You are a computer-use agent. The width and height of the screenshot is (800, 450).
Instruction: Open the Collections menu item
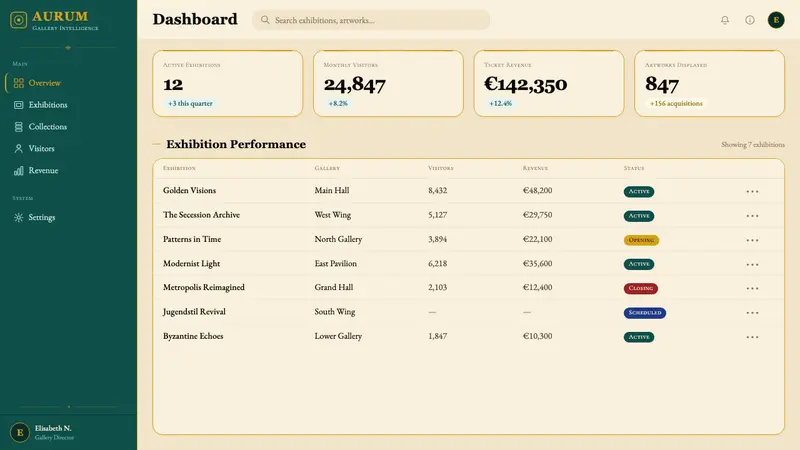pyautogui.click(x=68, y=127)
